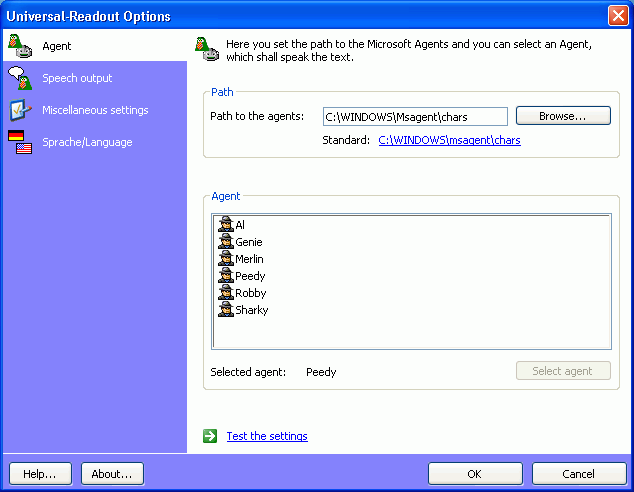Select Peedy from the agent list
The width and height of the screenshot is (634, 492).
250,276
